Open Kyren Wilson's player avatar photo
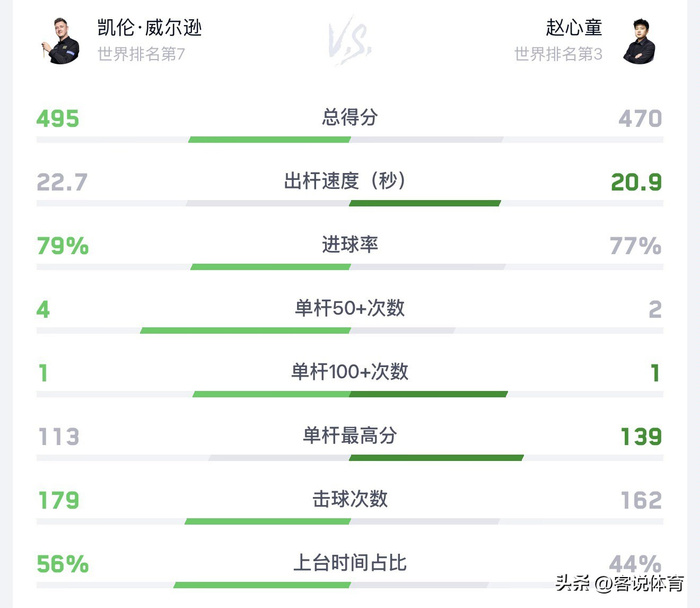Viewport: 700px width, 608px height. [x=61, y=41]
